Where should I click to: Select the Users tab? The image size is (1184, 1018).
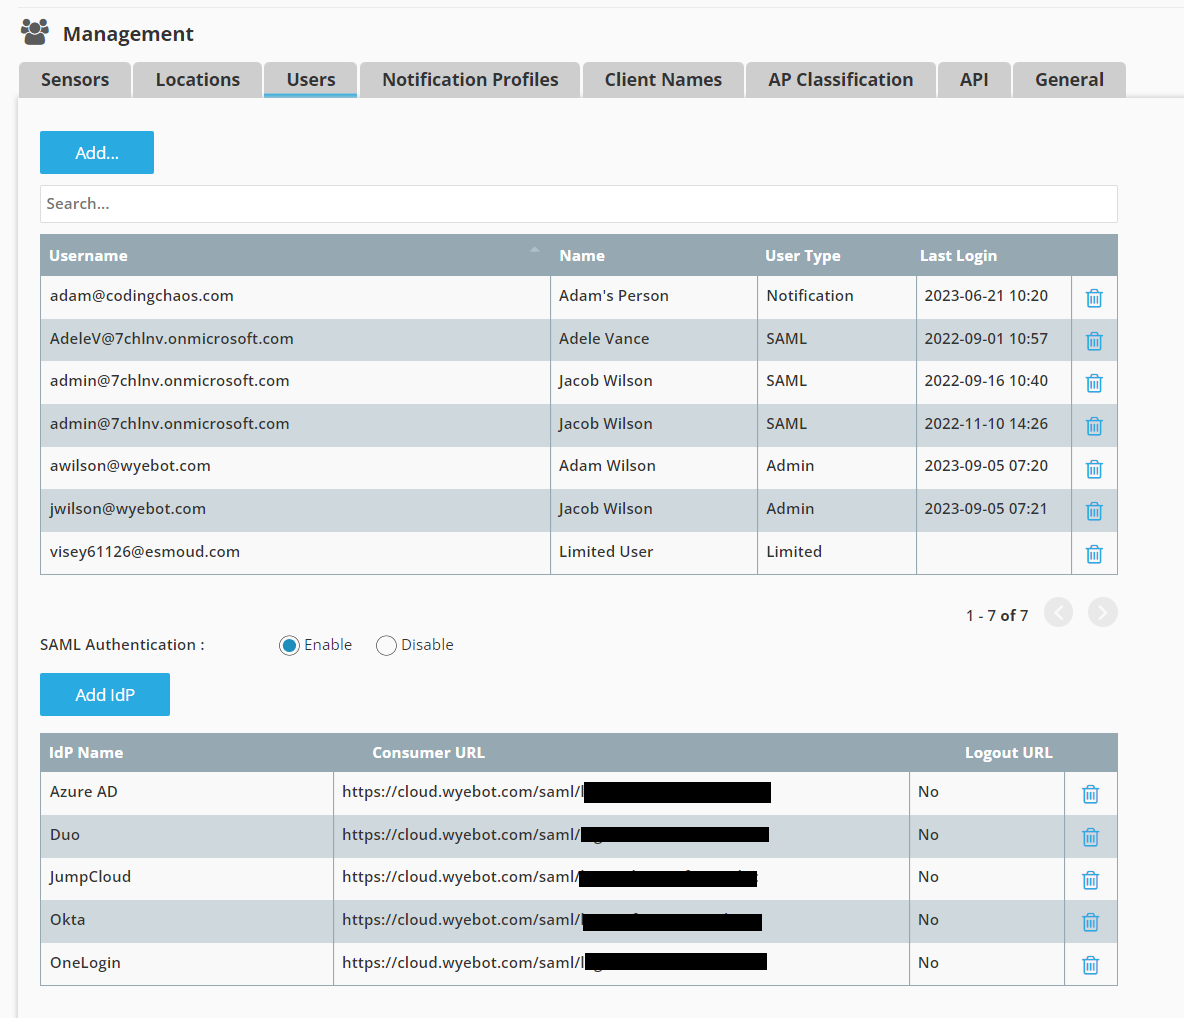(x=310, y=79)
